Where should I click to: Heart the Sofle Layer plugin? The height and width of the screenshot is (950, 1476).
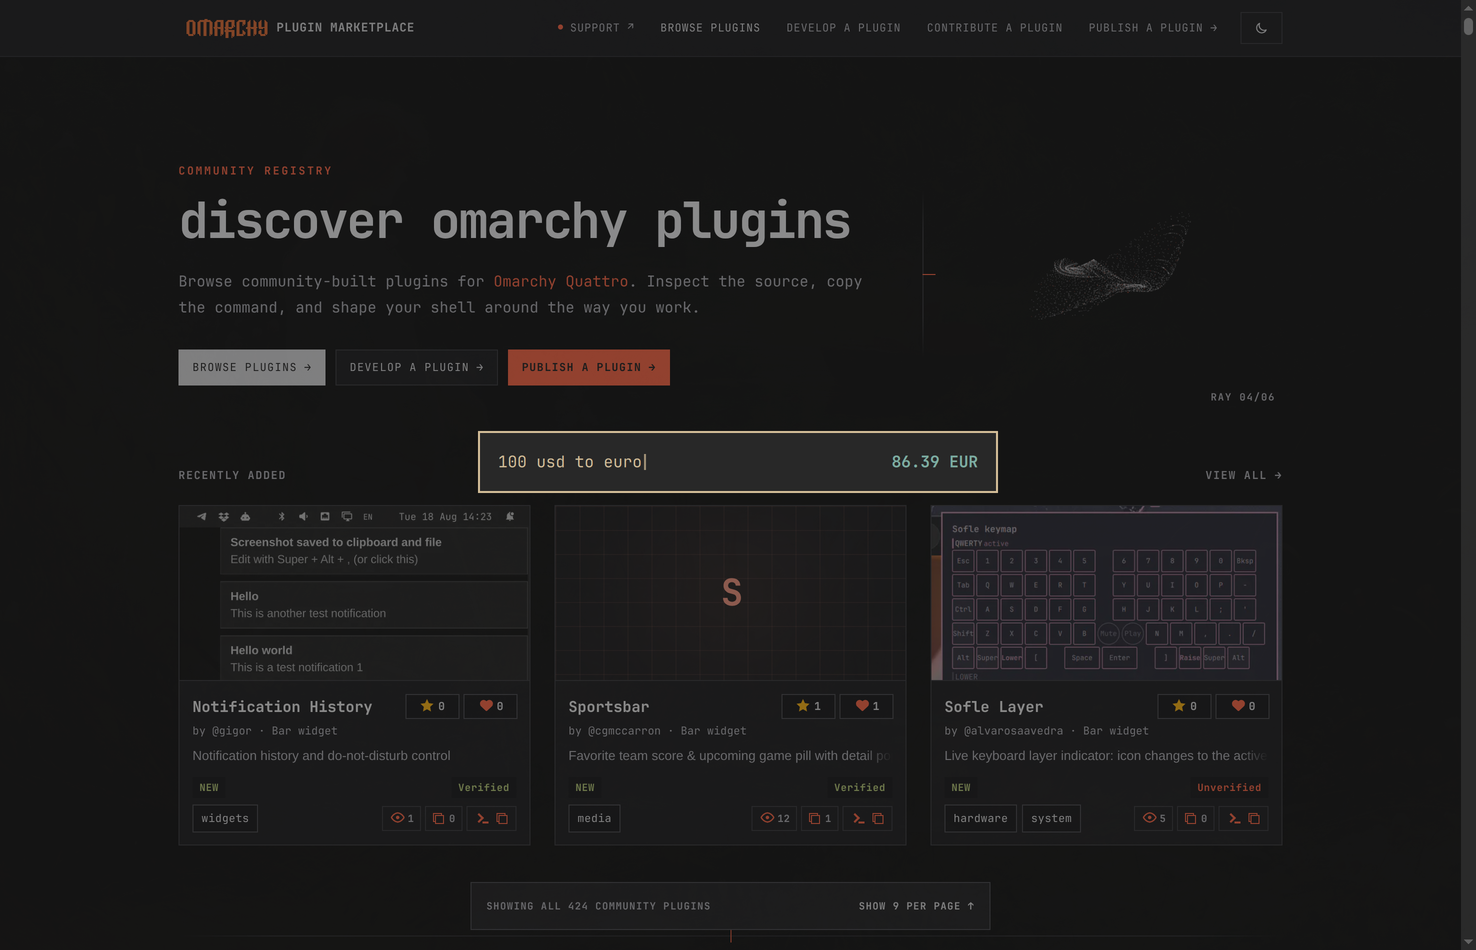point(1242,706)
